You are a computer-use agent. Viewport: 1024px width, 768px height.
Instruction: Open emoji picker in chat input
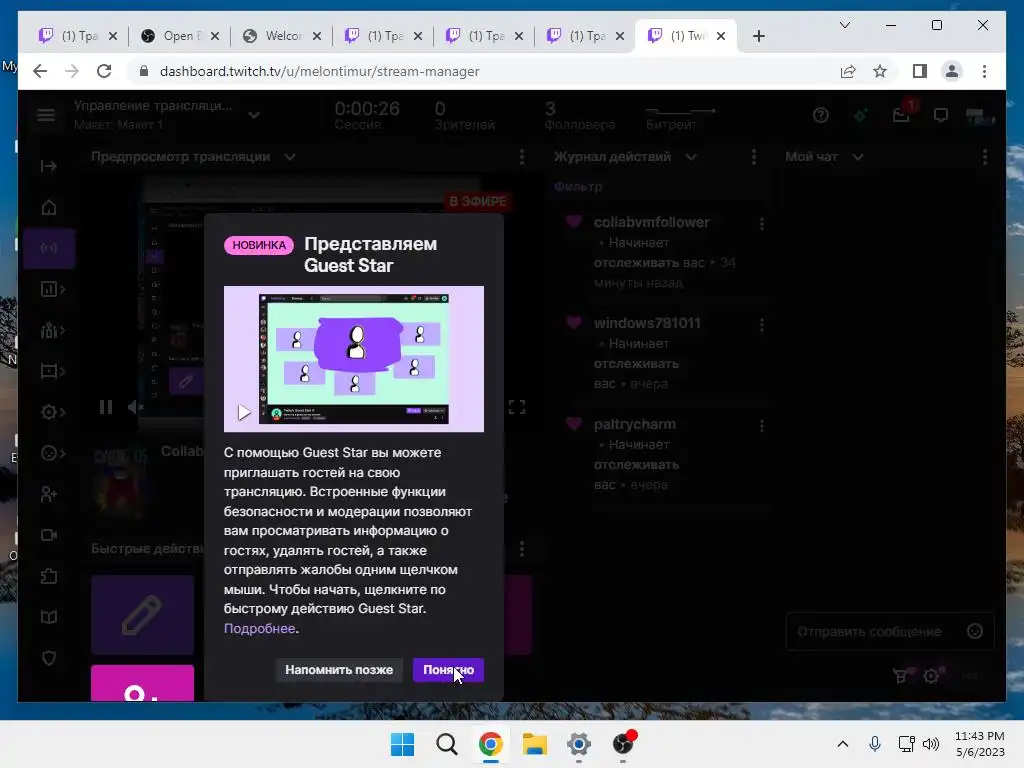(x=974, y=632)
